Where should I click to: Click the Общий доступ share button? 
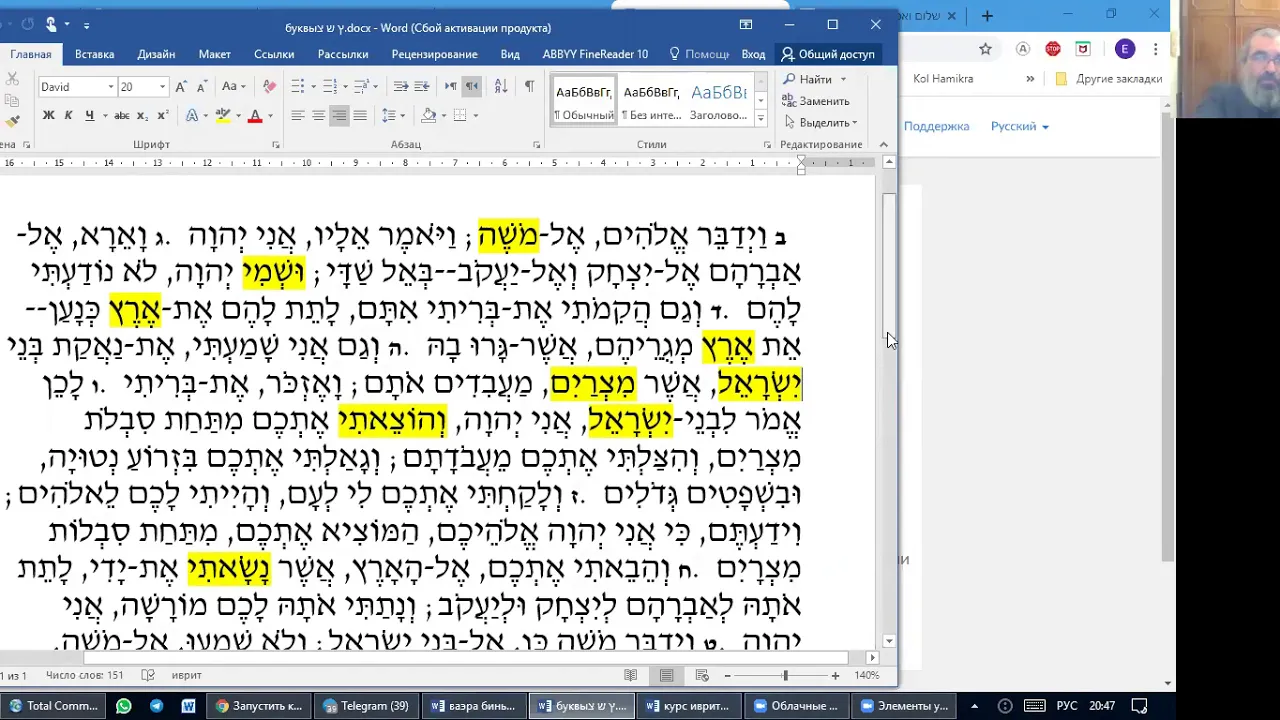(x=828, y=54)
